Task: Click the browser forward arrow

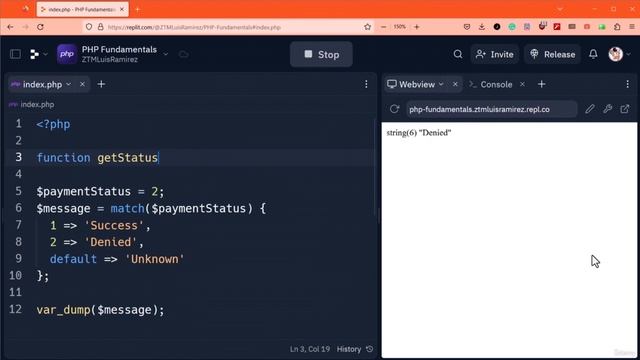Action: click(x=25, y=27)
